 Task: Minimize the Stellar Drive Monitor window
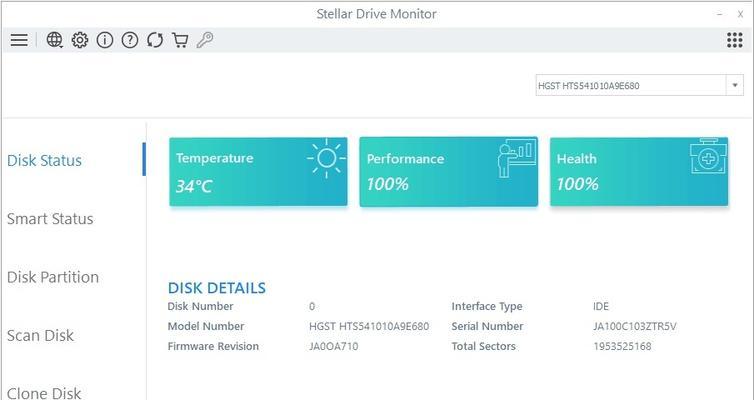point(719,14)
